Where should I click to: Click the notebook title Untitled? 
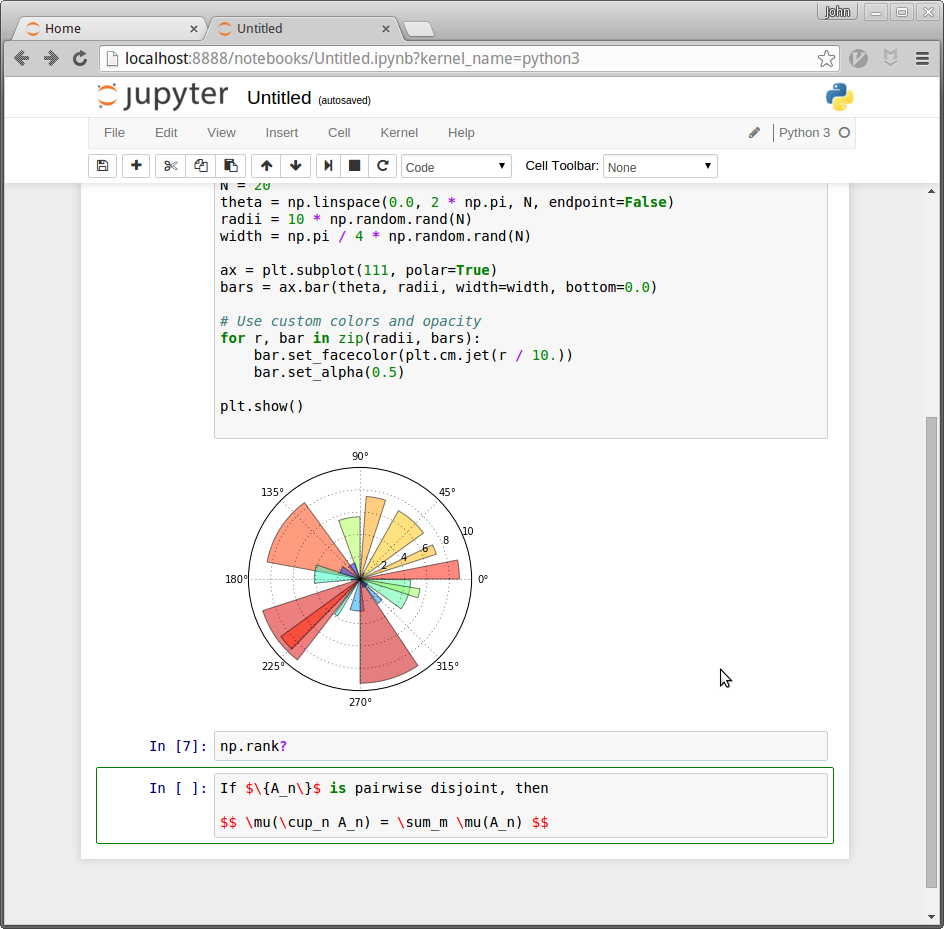point(279,98)
